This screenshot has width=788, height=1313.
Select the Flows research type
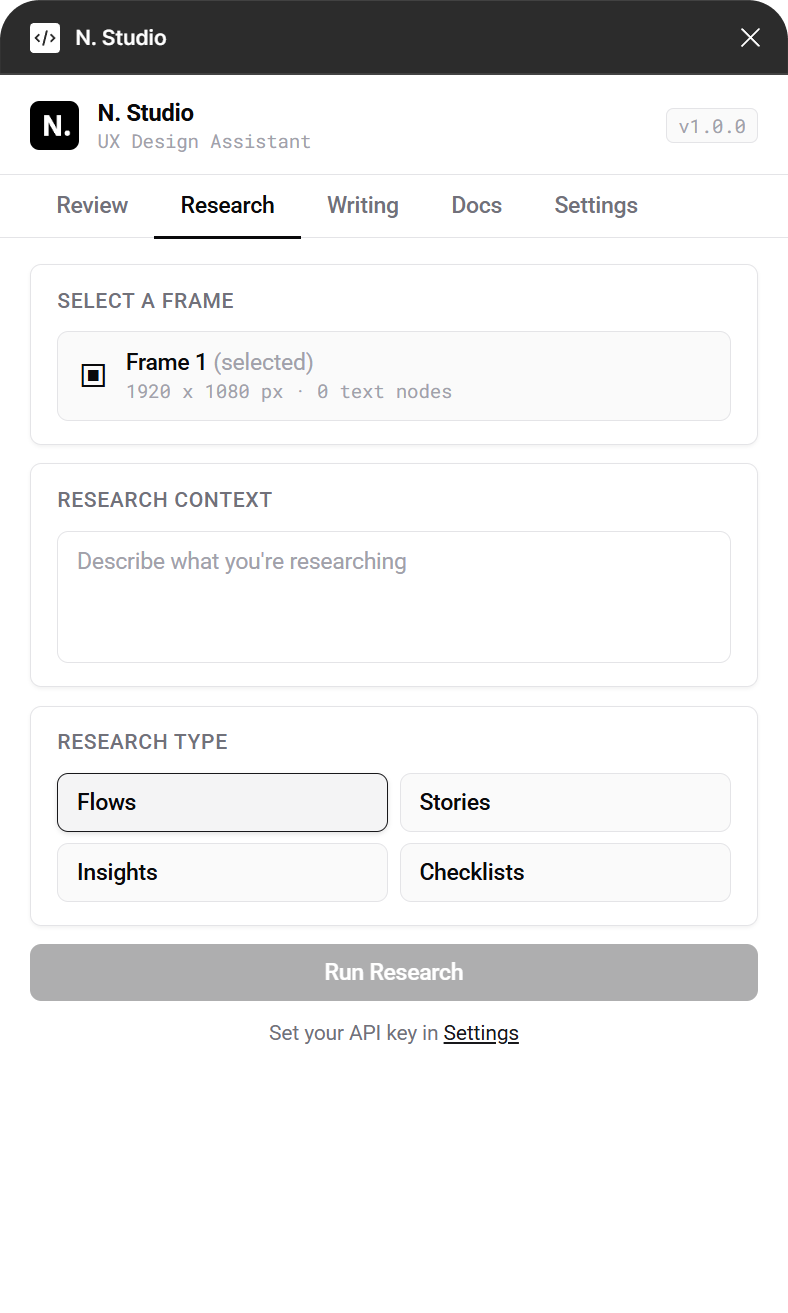(222, 802)
